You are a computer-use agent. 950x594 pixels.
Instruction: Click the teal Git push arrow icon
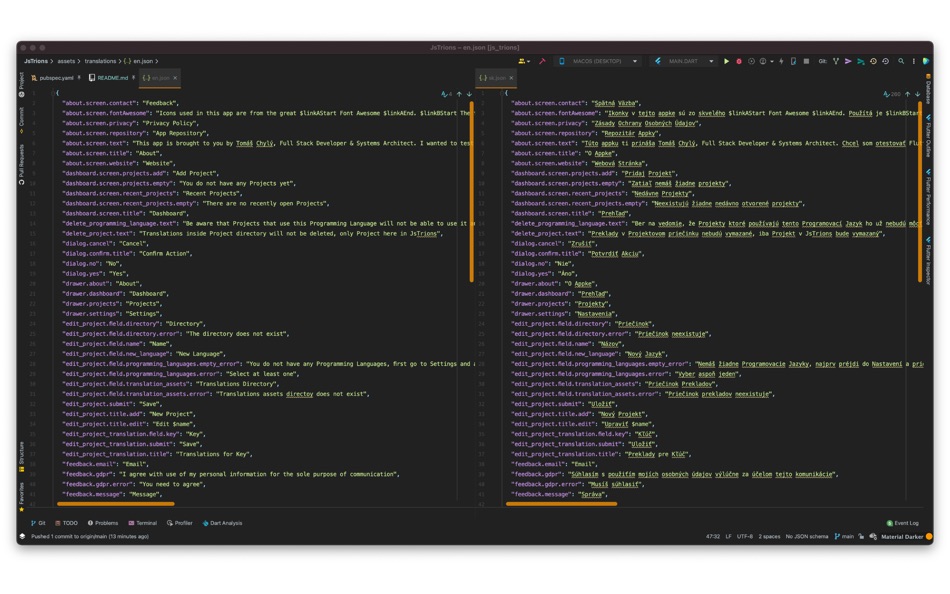click(x=860, y=61)
